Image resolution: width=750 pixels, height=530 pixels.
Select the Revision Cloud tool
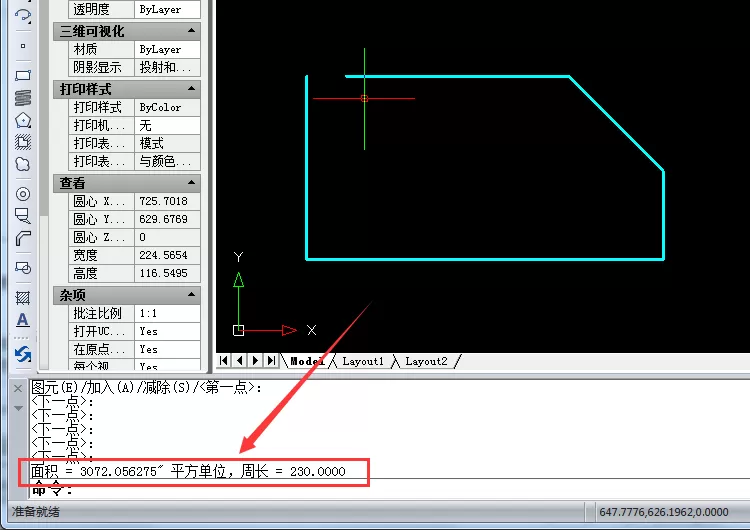coord(22,164)
